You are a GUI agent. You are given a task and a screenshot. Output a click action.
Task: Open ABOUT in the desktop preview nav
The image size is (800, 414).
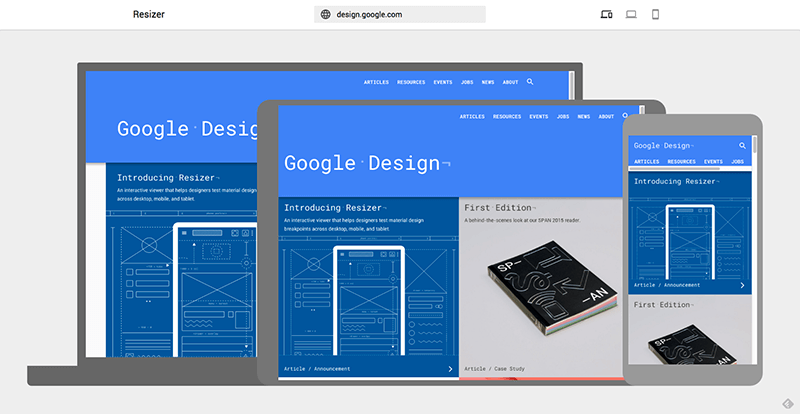(x=510, y=82)
